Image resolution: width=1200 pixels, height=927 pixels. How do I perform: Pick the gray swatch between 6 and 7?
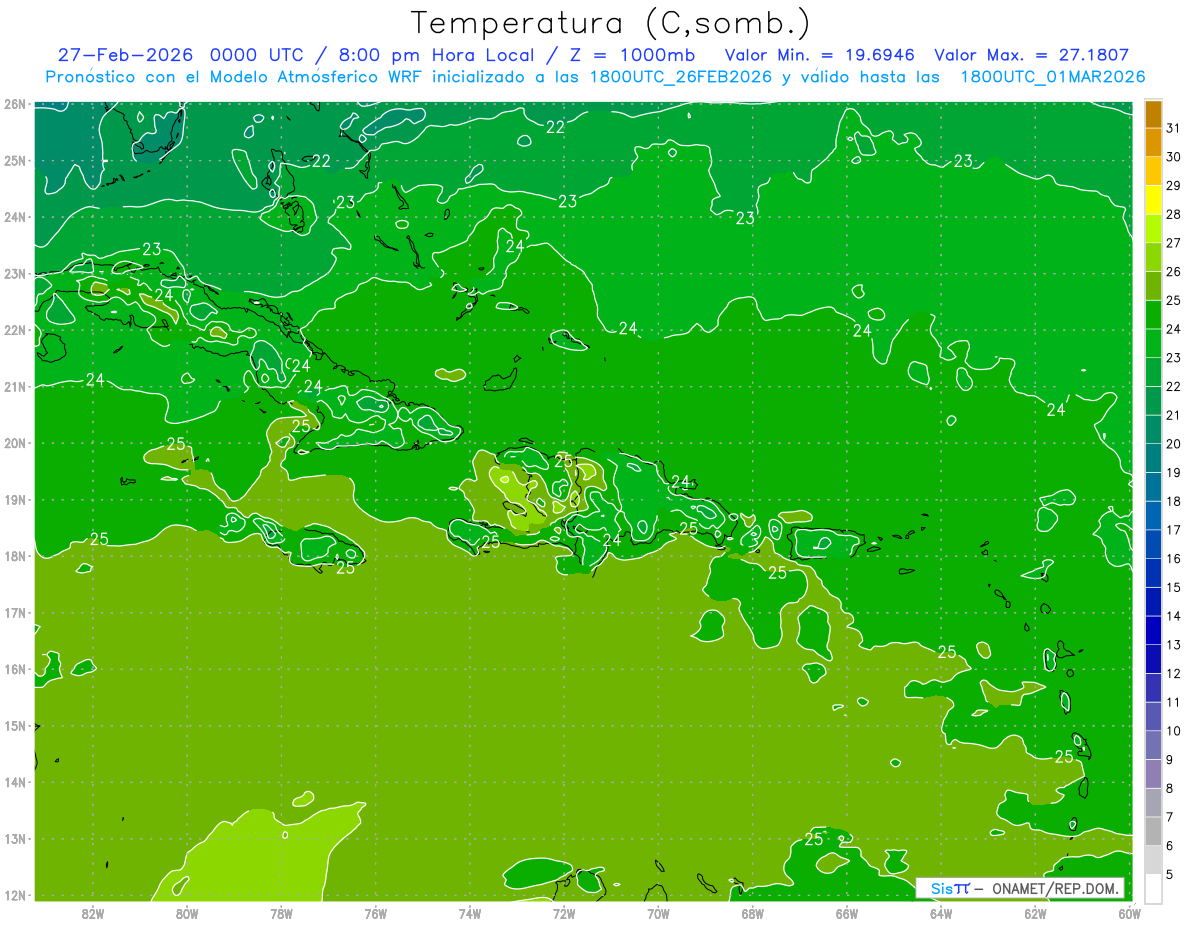point(1153,832)
